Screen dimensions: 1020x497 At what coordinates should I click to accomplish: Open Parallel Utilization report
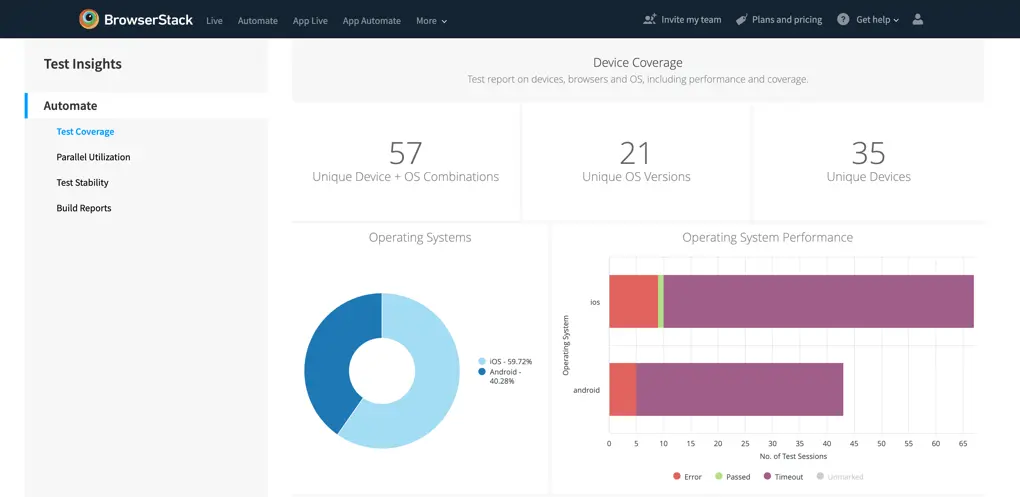coord(93,157)
